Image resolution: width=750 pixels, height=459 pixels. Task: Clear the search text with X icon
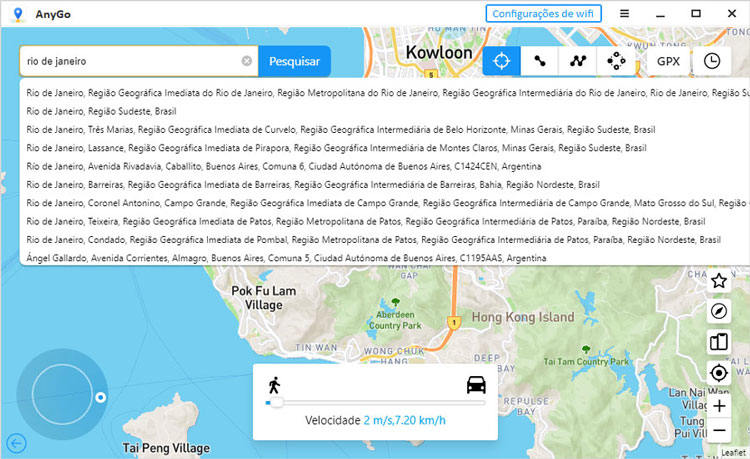[247, 61]
